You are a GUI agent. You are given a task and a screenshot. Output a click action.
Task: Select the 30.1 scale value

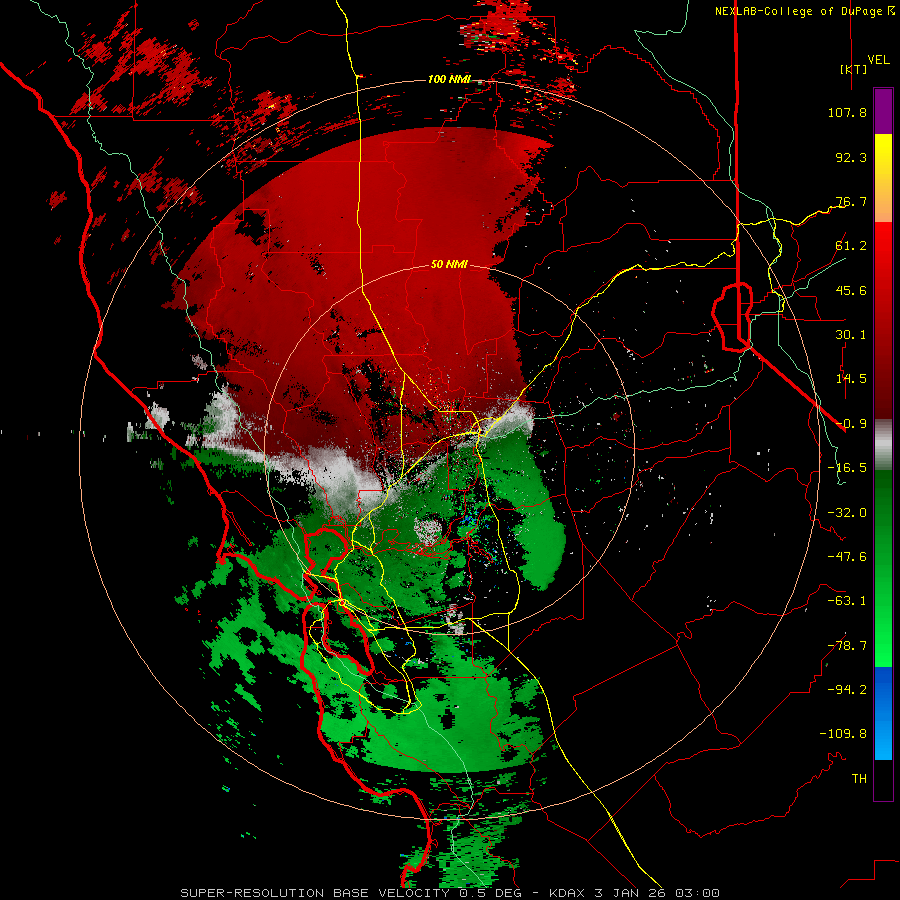tap(851, 335)
